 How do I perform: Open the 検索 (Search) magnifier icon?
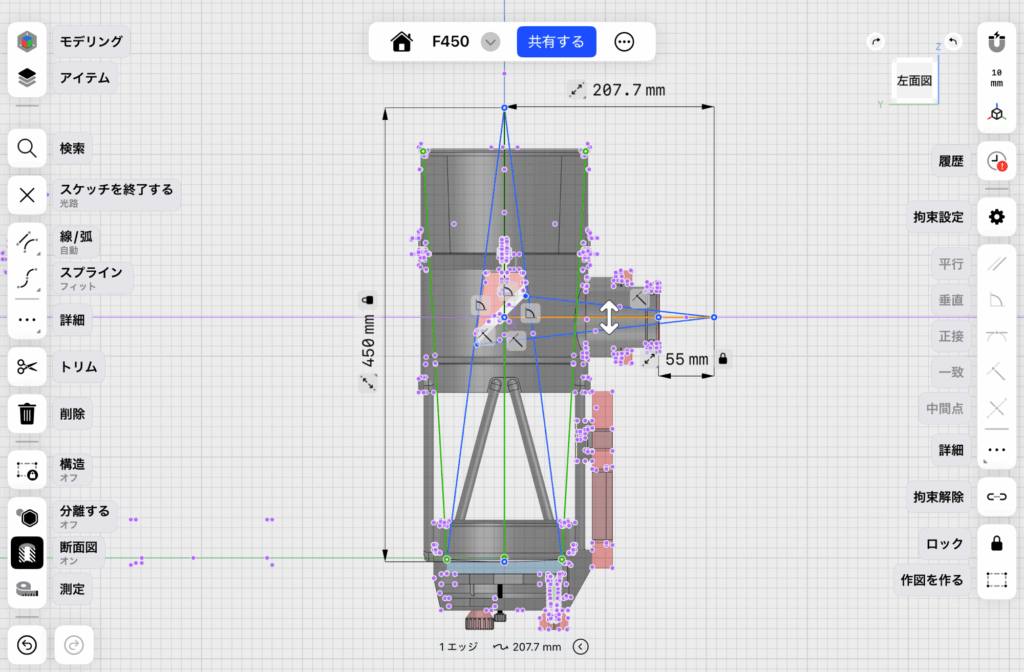click(x=27, y=149)
